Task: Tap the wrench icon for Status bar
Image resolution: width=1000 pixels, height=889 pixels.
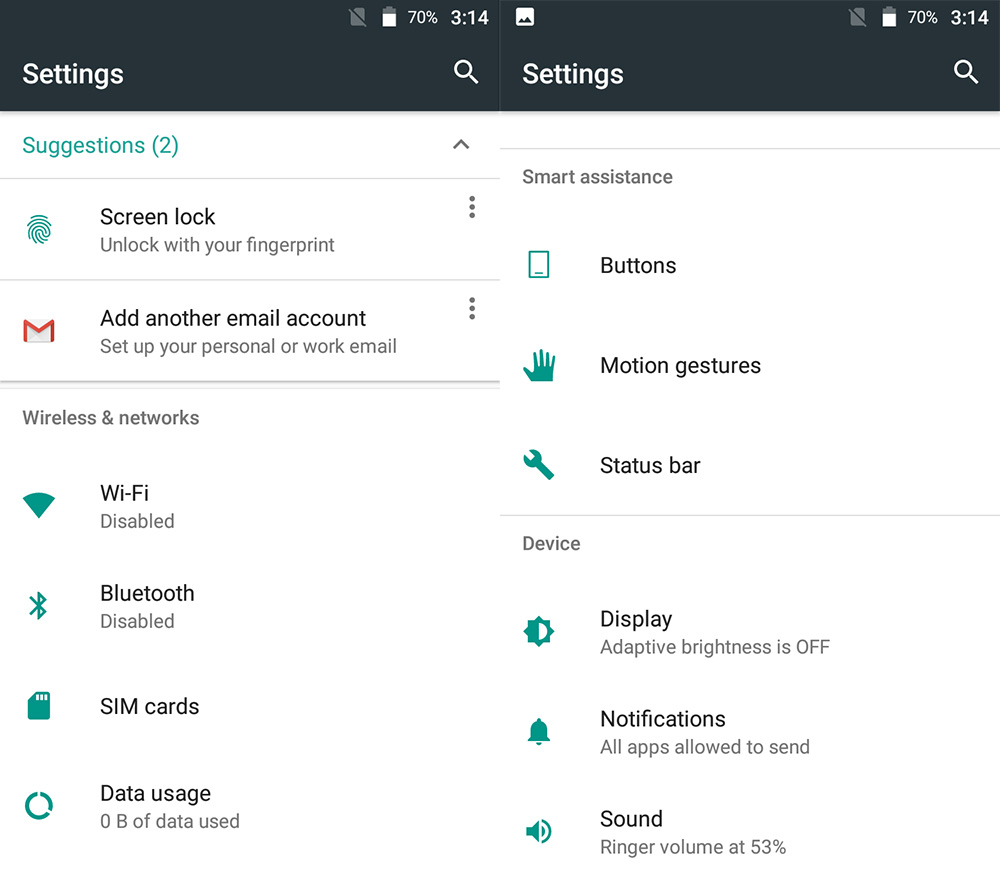Action: 539,465
